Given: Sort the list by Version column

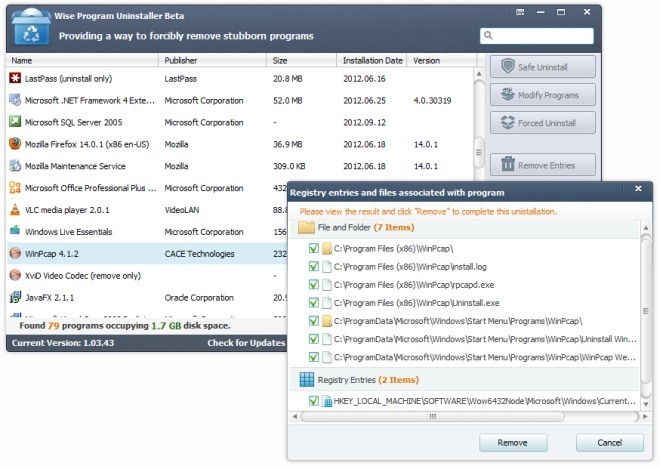Looking at the screenshot, I should pos(442,60).
